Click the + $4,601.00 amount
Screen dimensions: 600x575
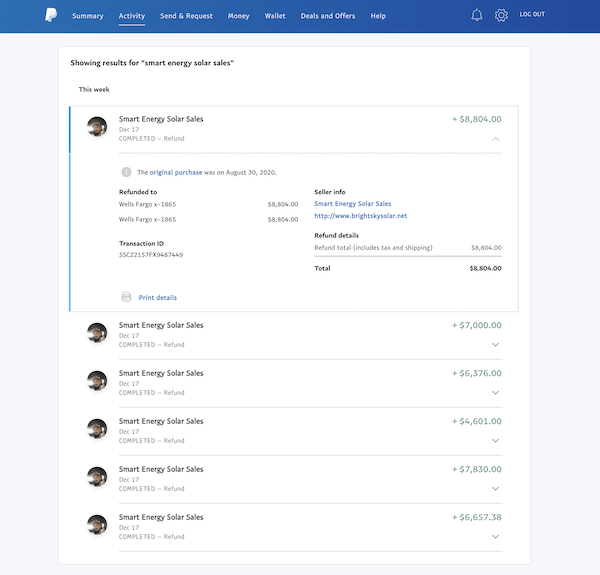476,421
